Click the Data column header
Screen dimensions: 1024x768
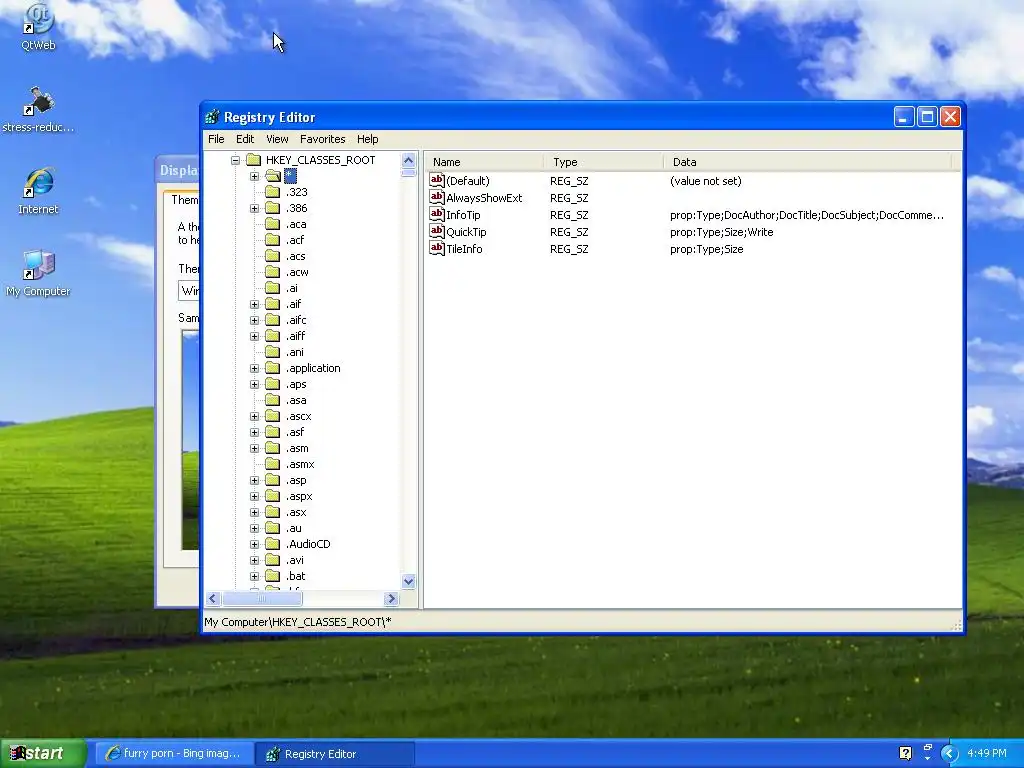pyautogui.click(x=807, y=162)
